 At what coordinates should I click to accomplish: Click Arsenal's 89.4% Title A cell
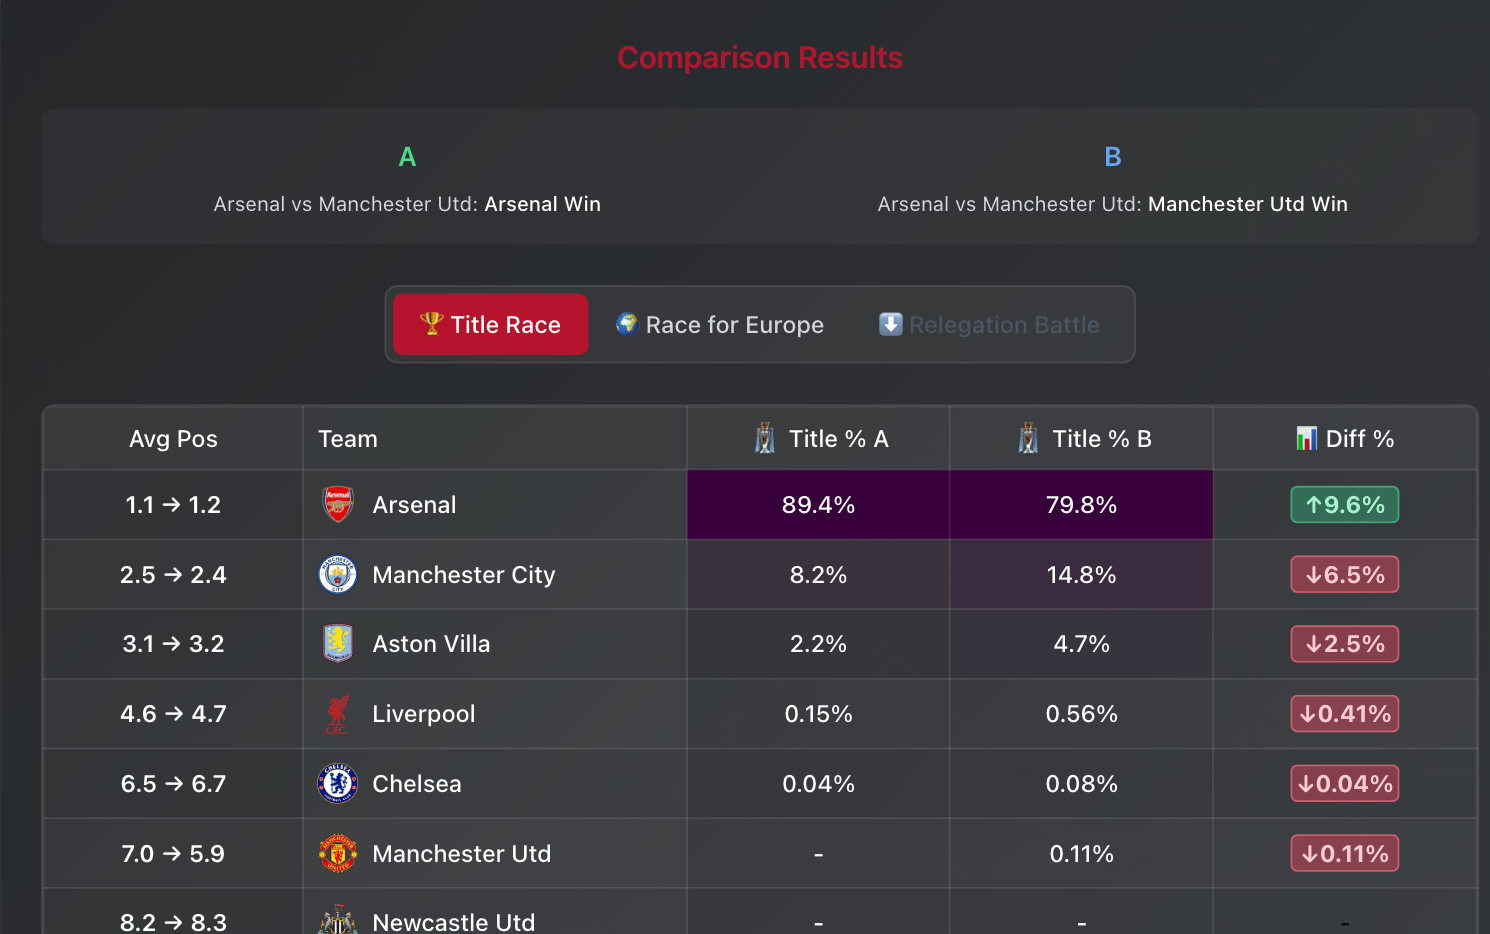pyautogui.click(x=818, y=505)
